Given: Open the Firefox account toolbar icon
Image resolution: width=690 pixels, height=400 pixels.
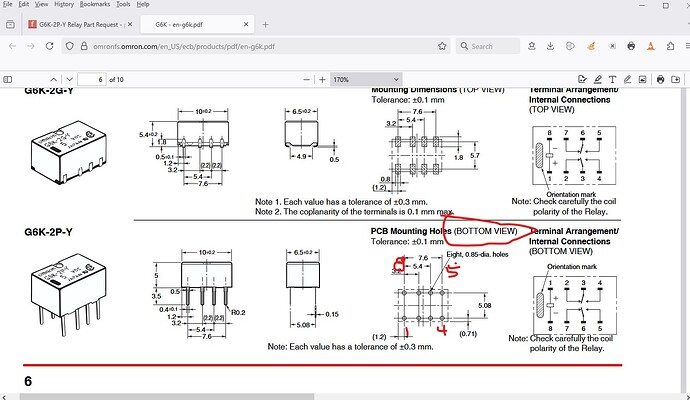Looking at the screenshot, I should click(x=532, y=46).
